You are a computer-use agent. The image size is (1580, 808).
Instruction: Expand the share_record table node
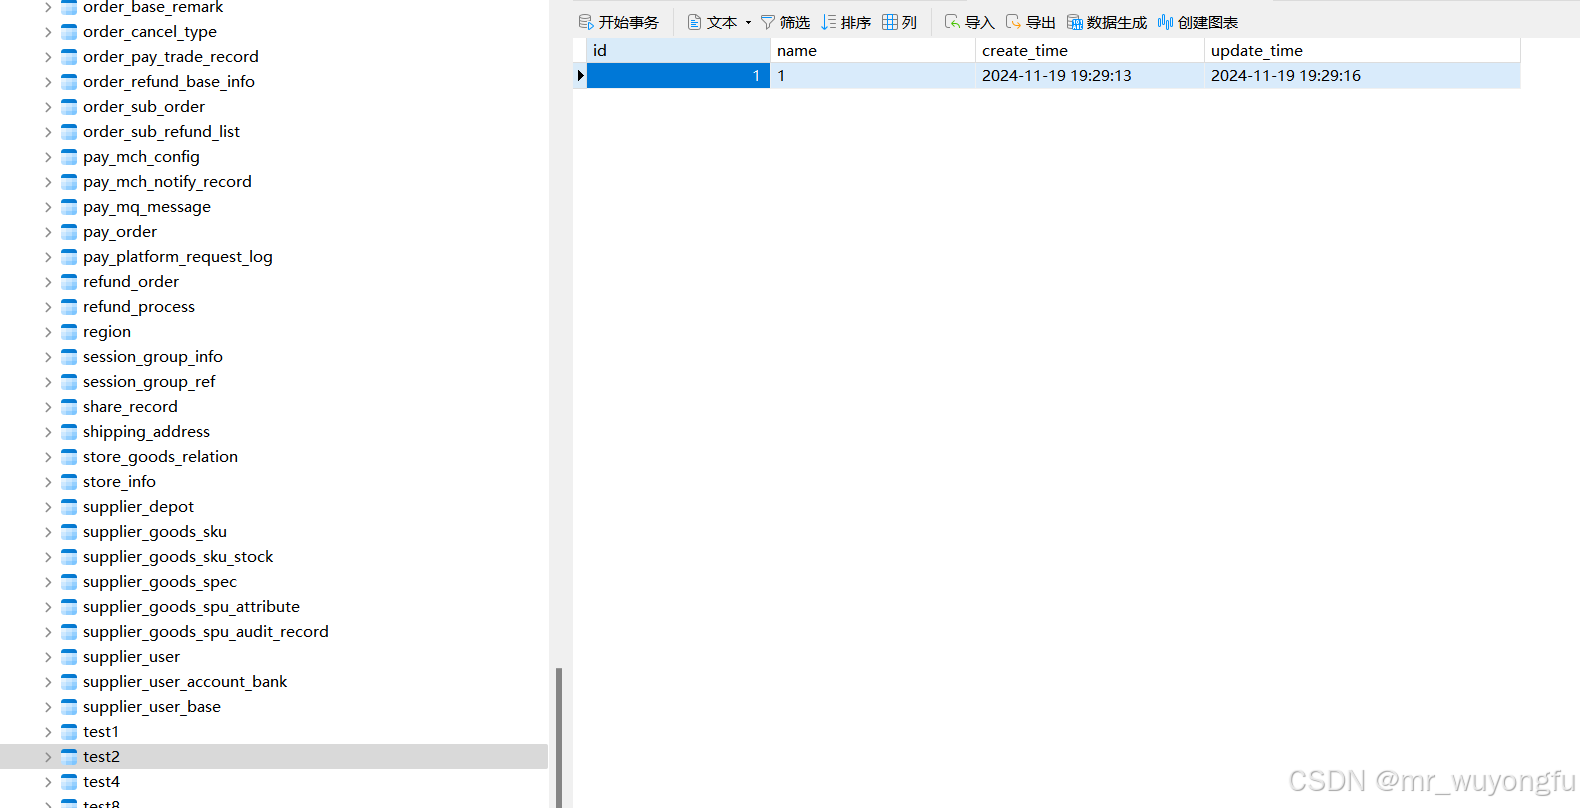[48, 407]
